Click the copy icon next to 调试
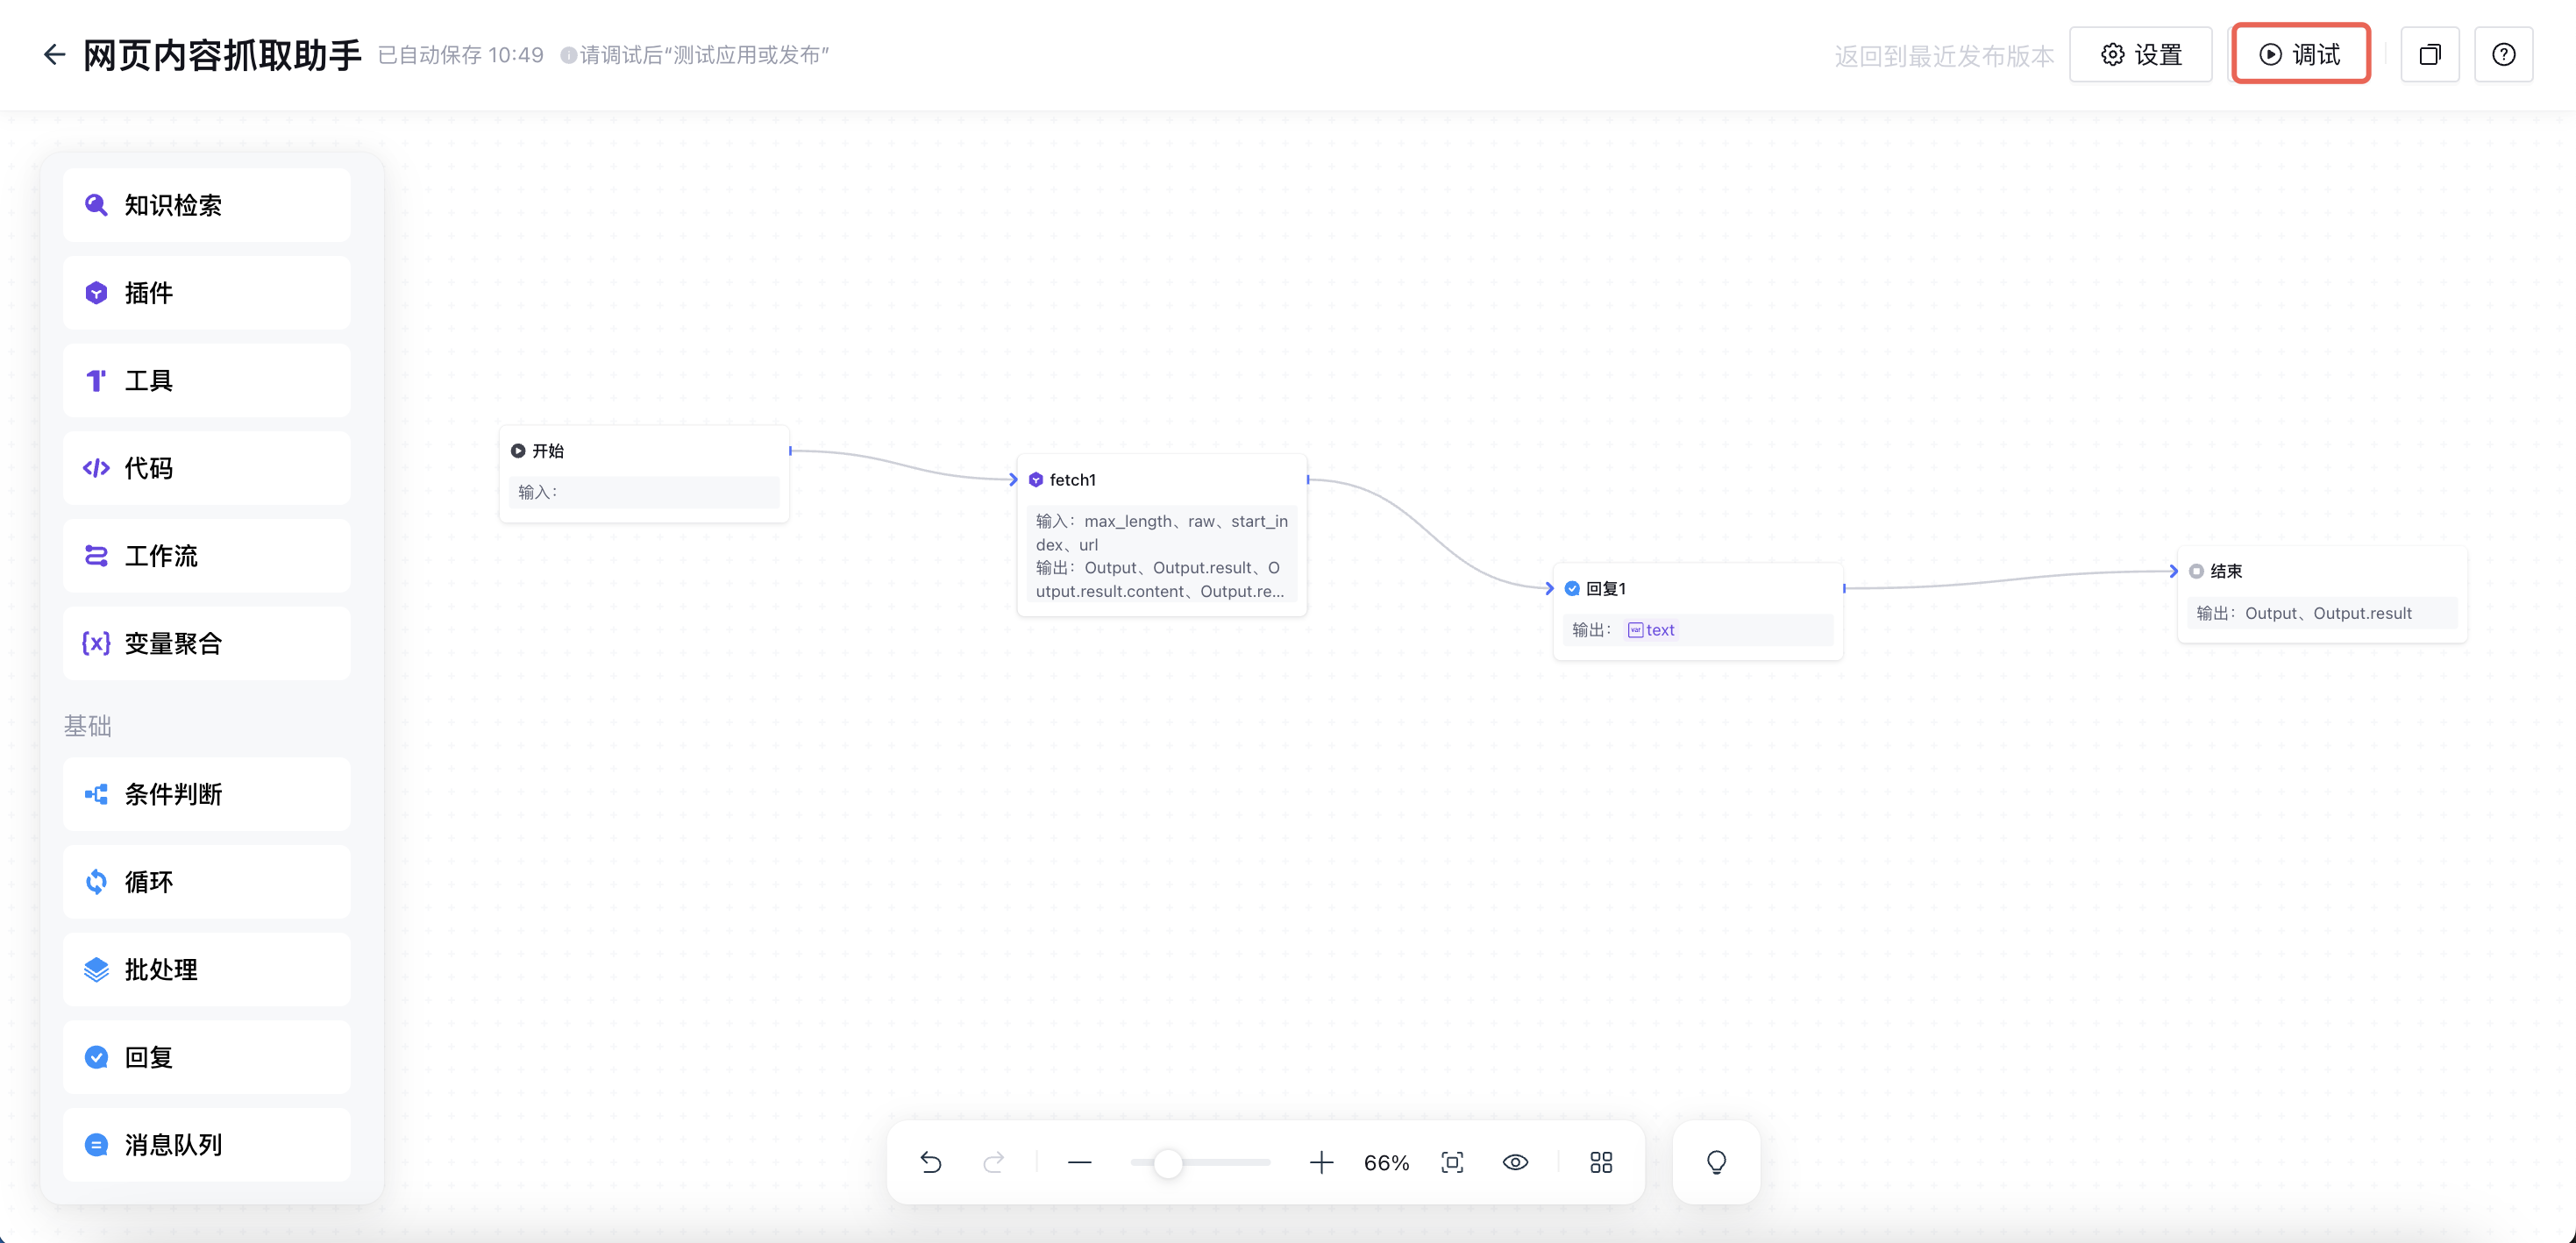Viewport: 2576px width, 1243px height. point(2429,54)
